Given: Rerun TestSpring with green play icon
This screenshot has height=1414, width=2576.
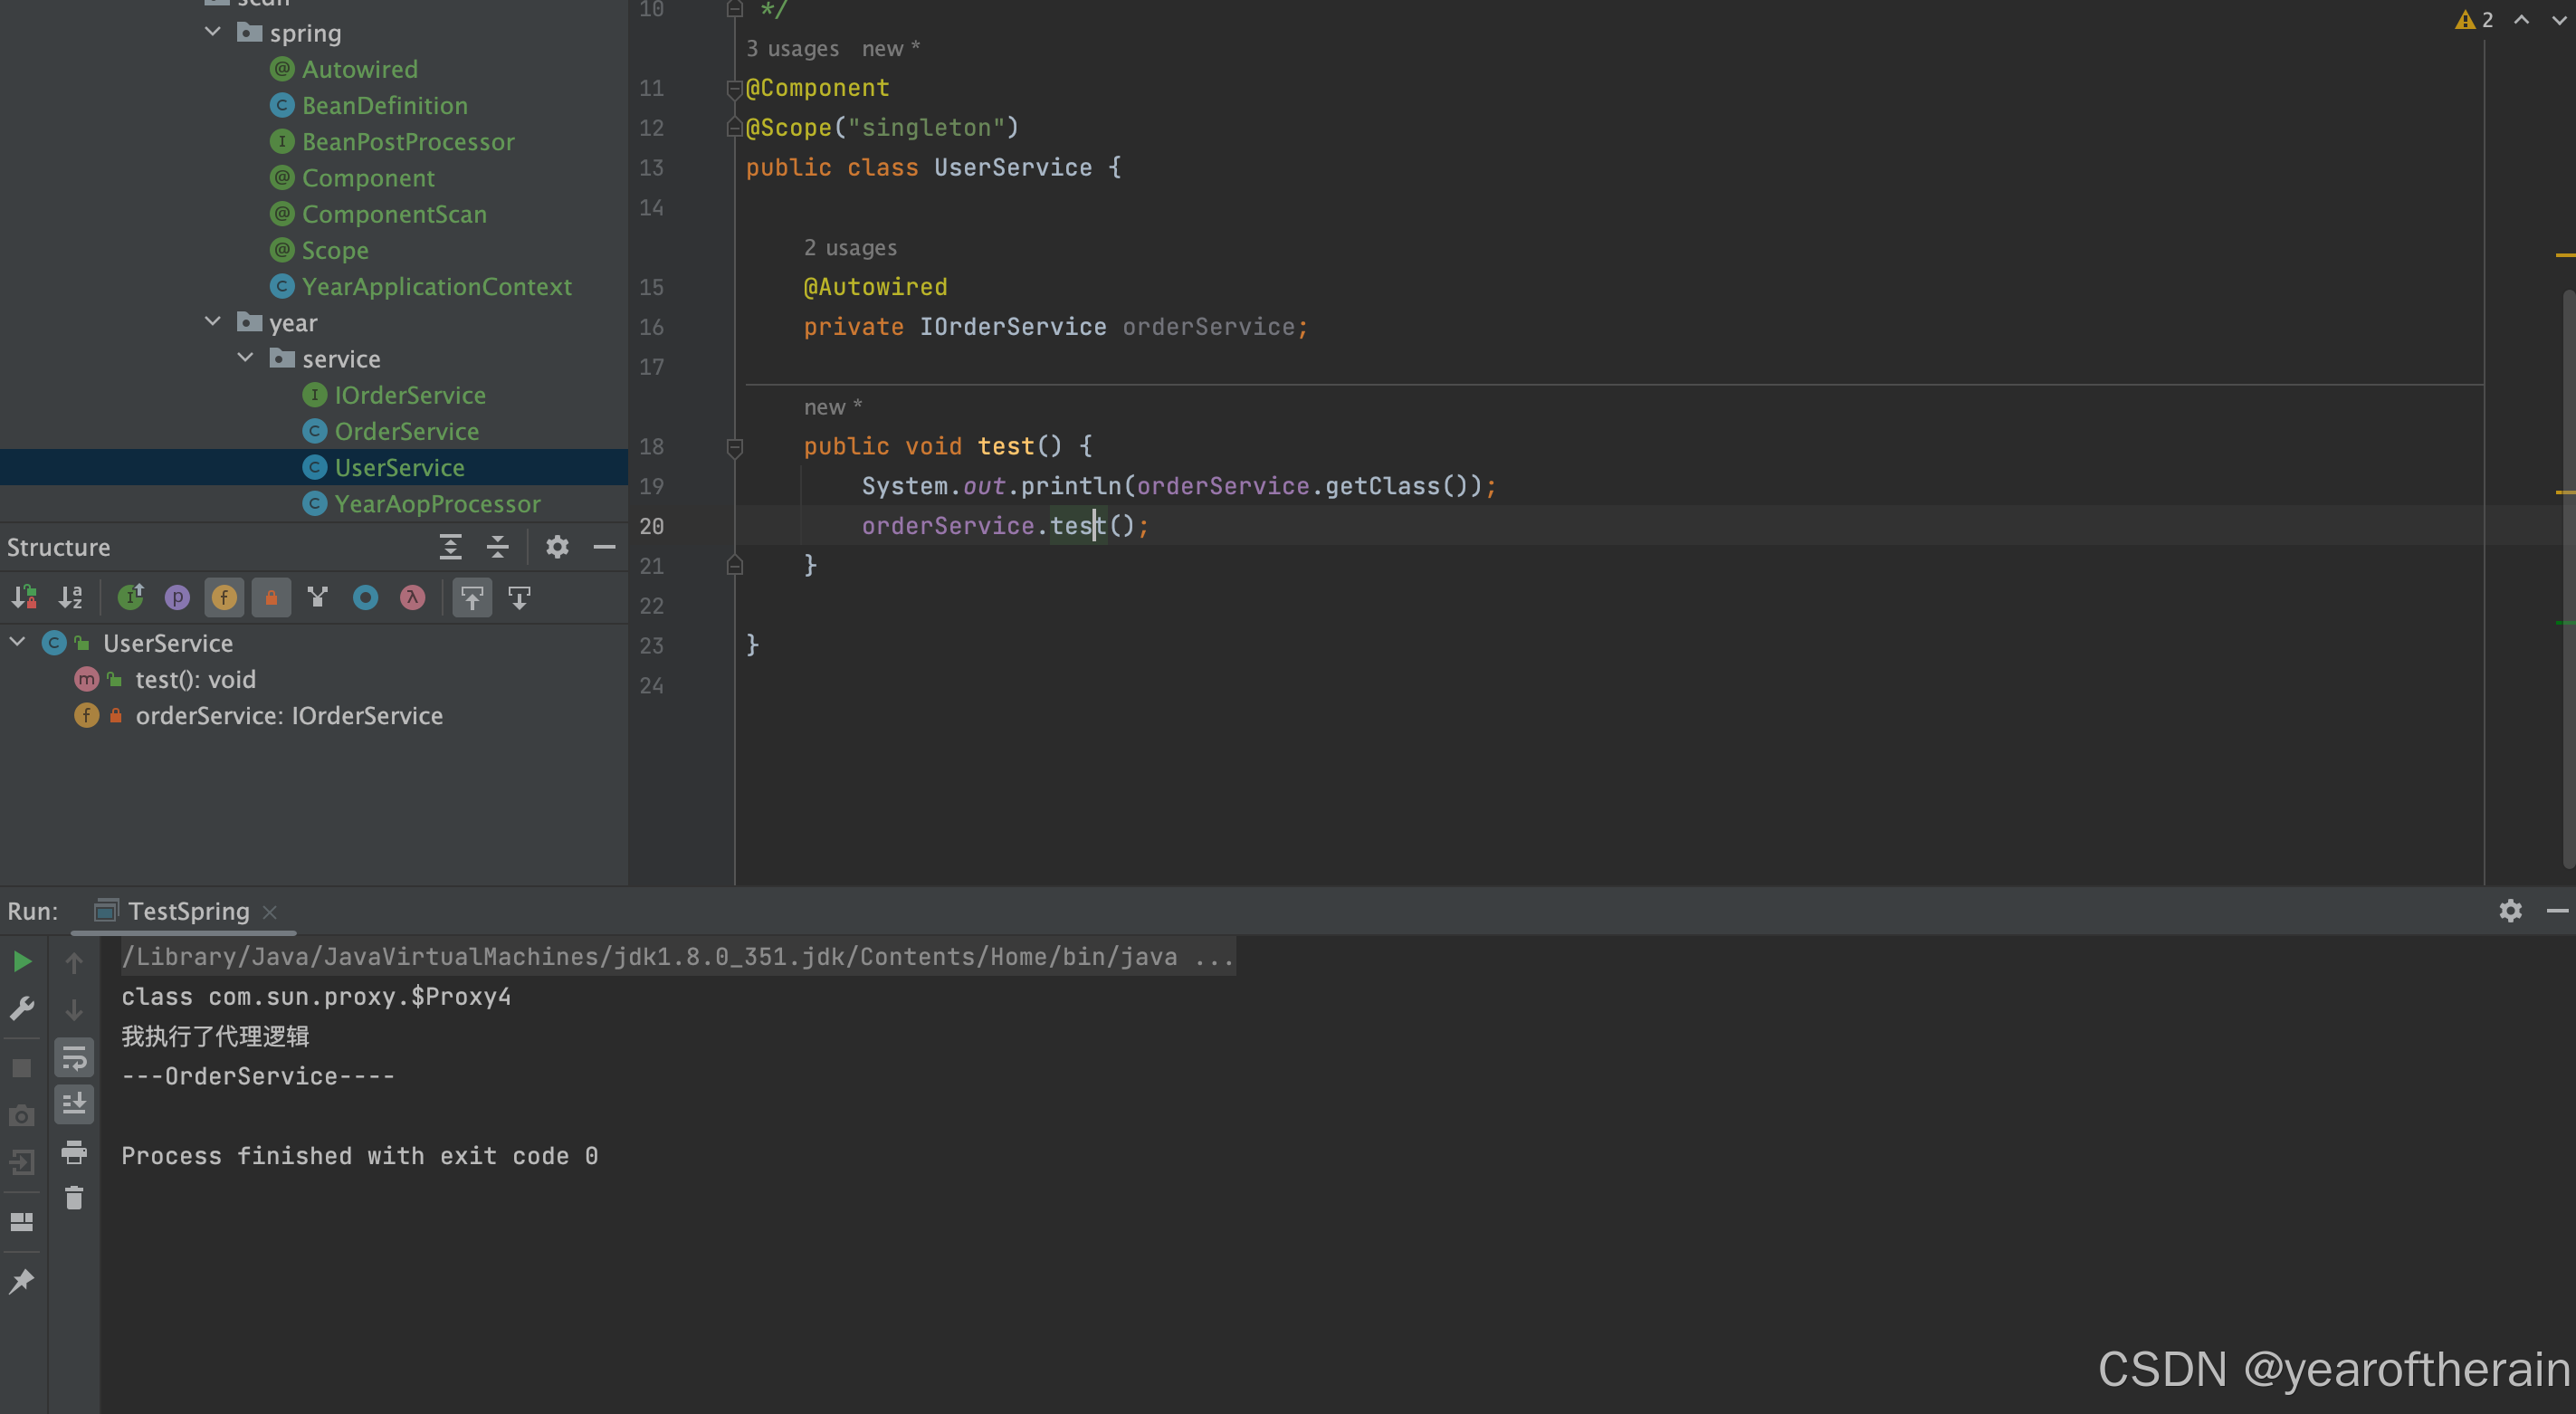Looking at the screenshot, I should pos(22,962).
